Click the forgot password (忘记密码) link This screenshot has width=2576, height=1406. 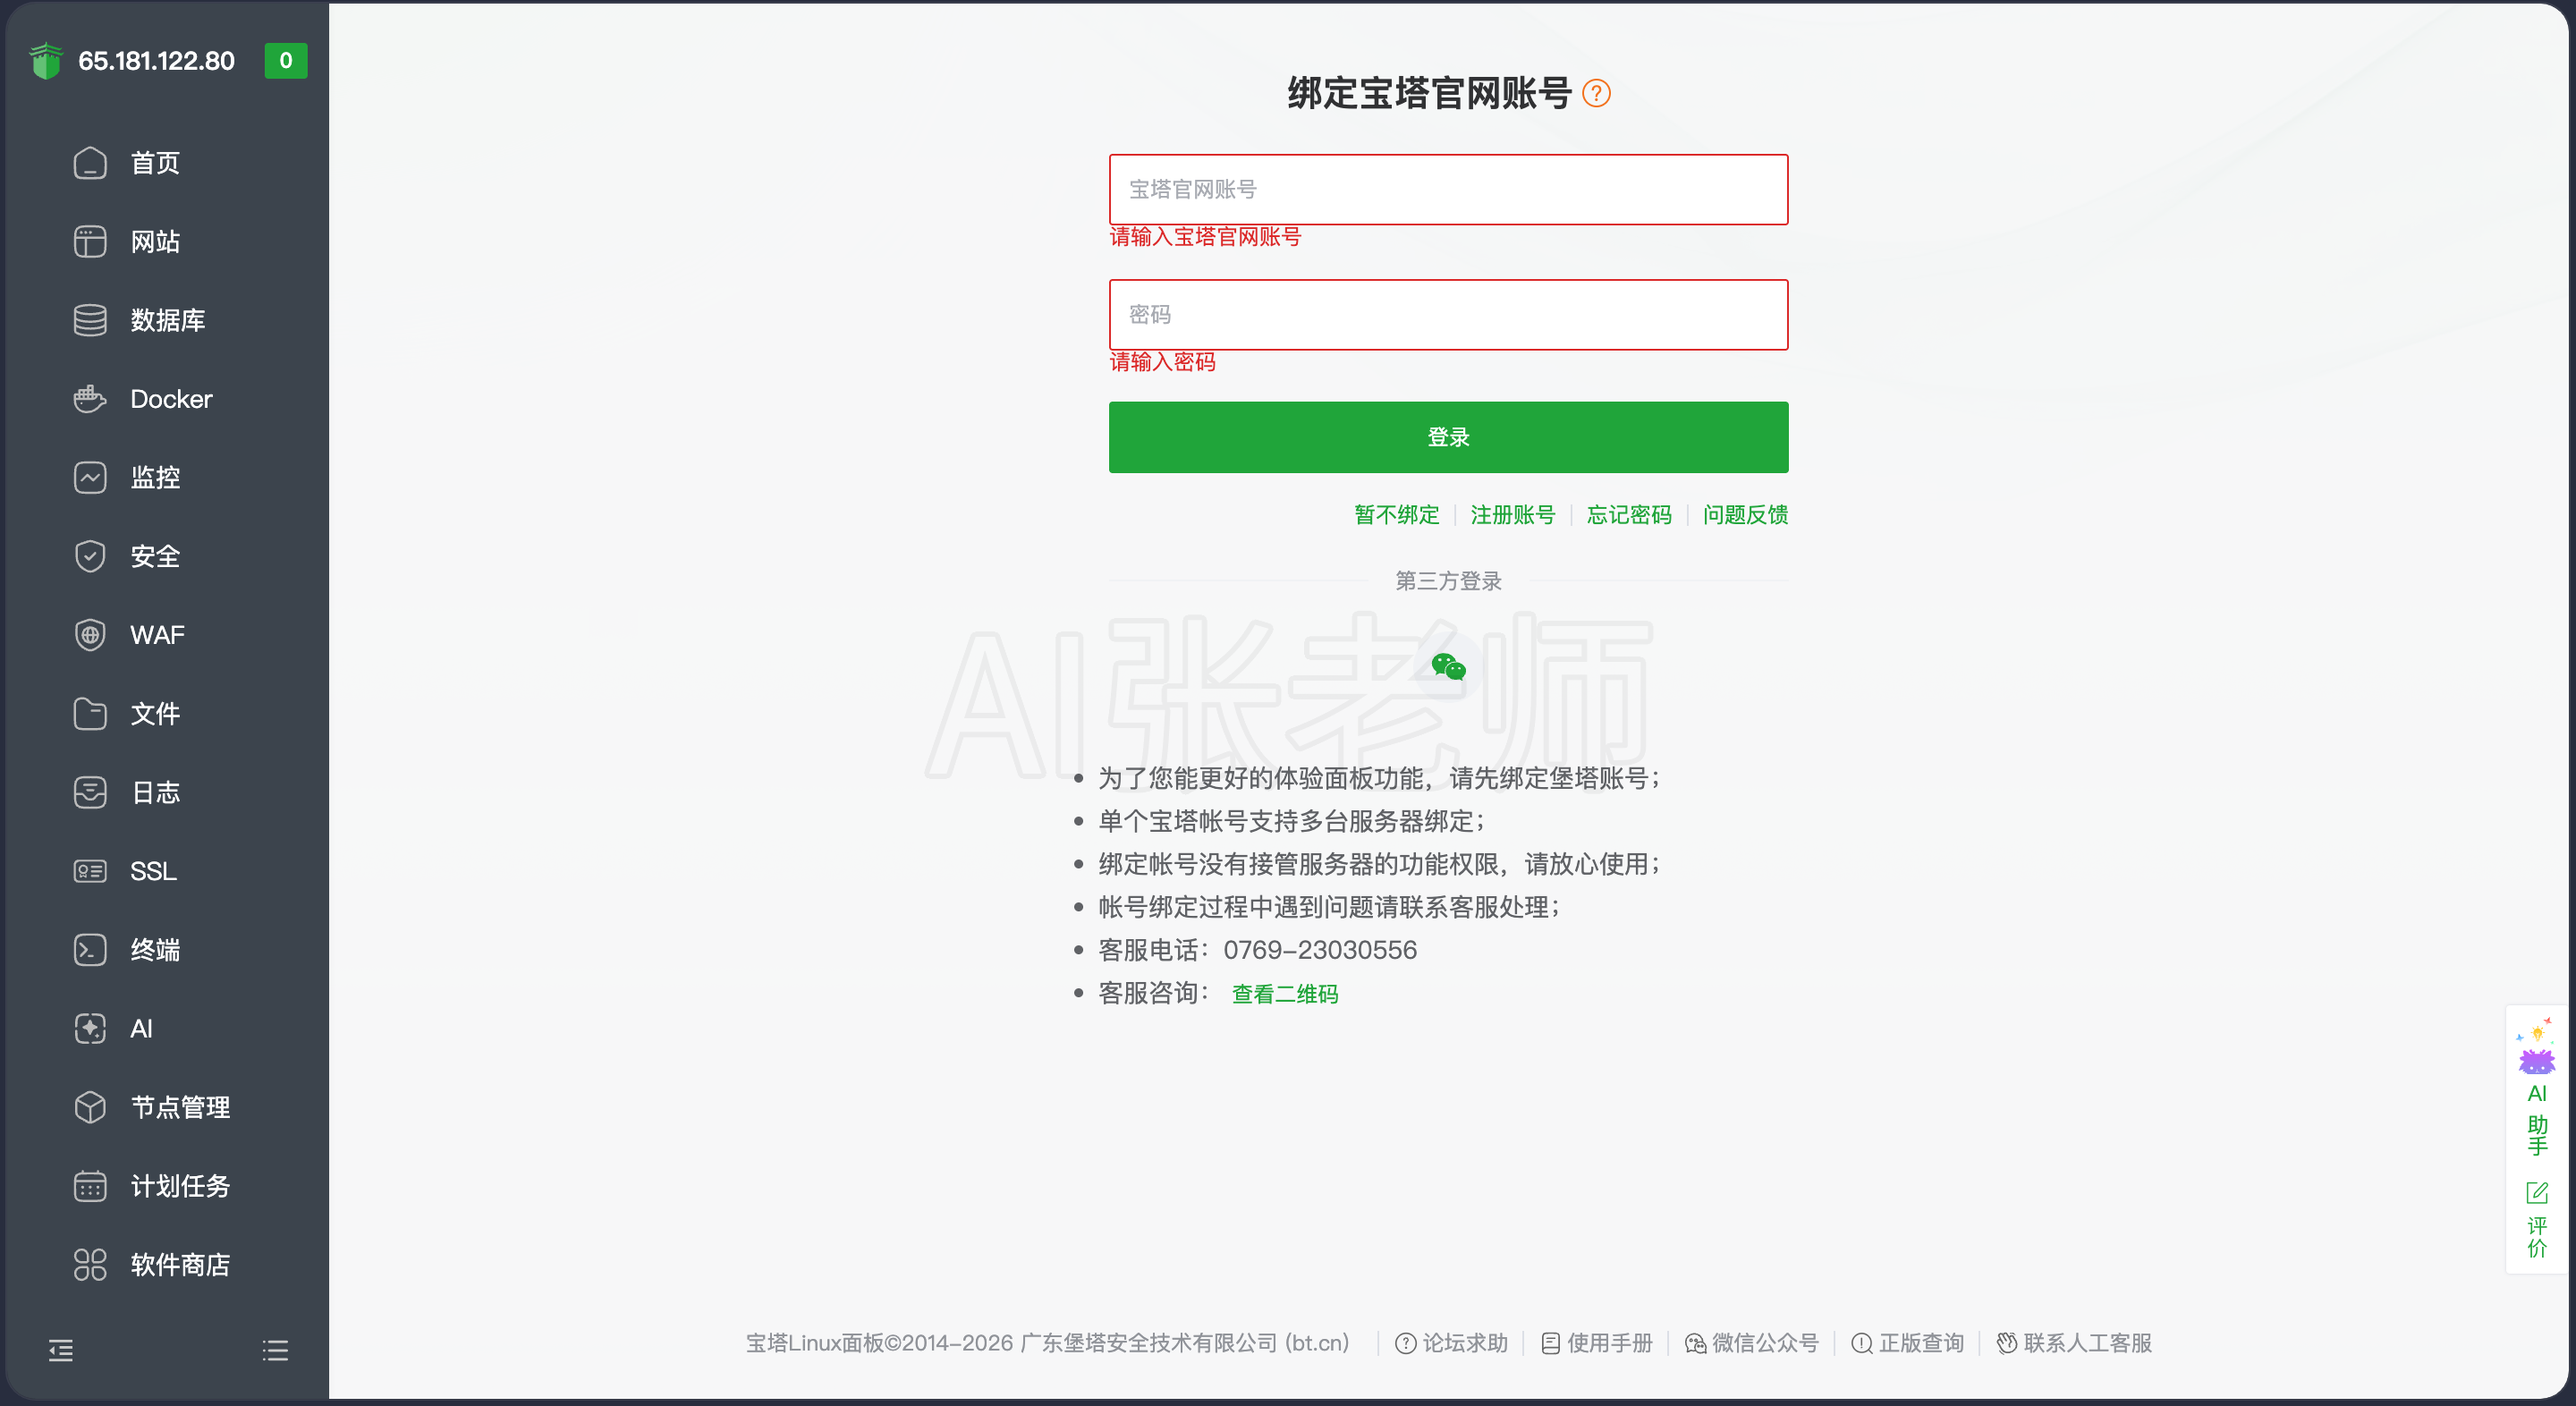[x=1629, y=515]
